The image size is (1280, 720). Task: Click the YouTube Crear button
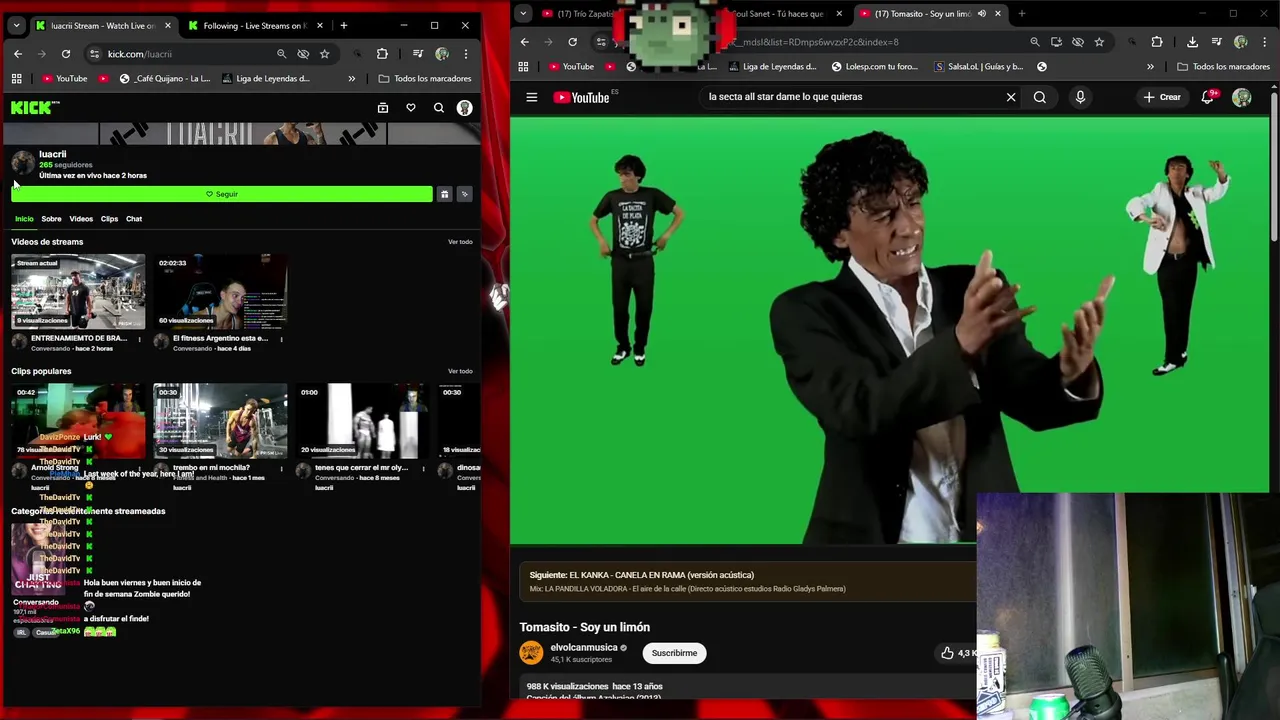coord(1162,97)
